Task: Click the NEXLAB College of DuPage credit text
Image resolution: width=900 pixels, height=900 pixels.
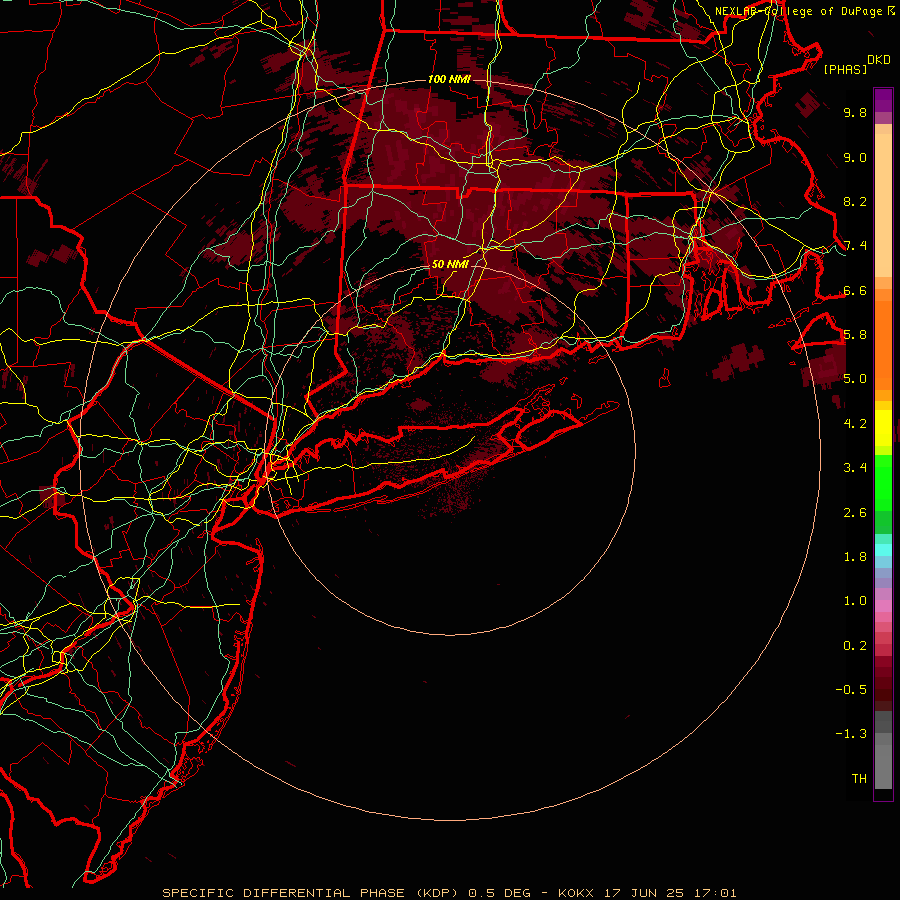Action: point(804,11)
